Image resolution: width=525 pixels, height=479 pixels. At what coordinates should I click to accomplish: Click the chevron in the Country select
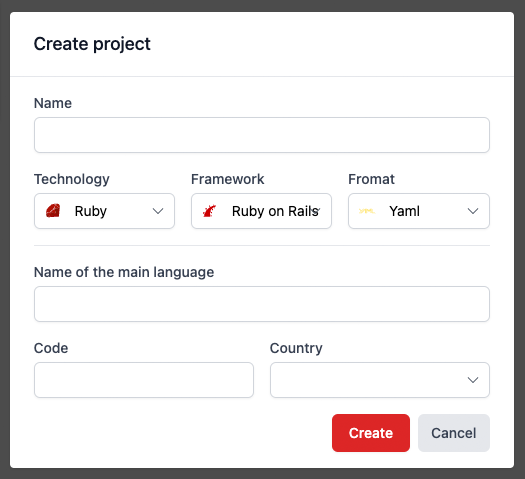click(473, 380)
